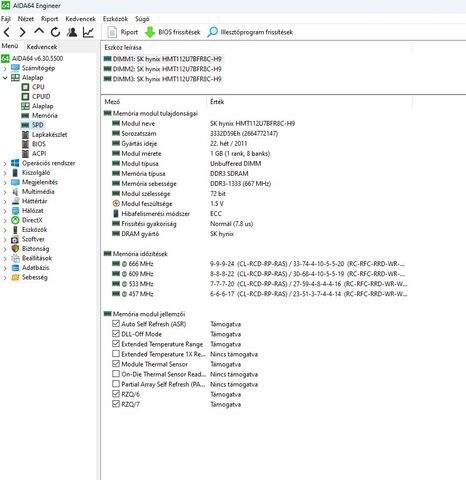
Task: Toggle RZQ/6 checkbox
Action: pos(116,394)
